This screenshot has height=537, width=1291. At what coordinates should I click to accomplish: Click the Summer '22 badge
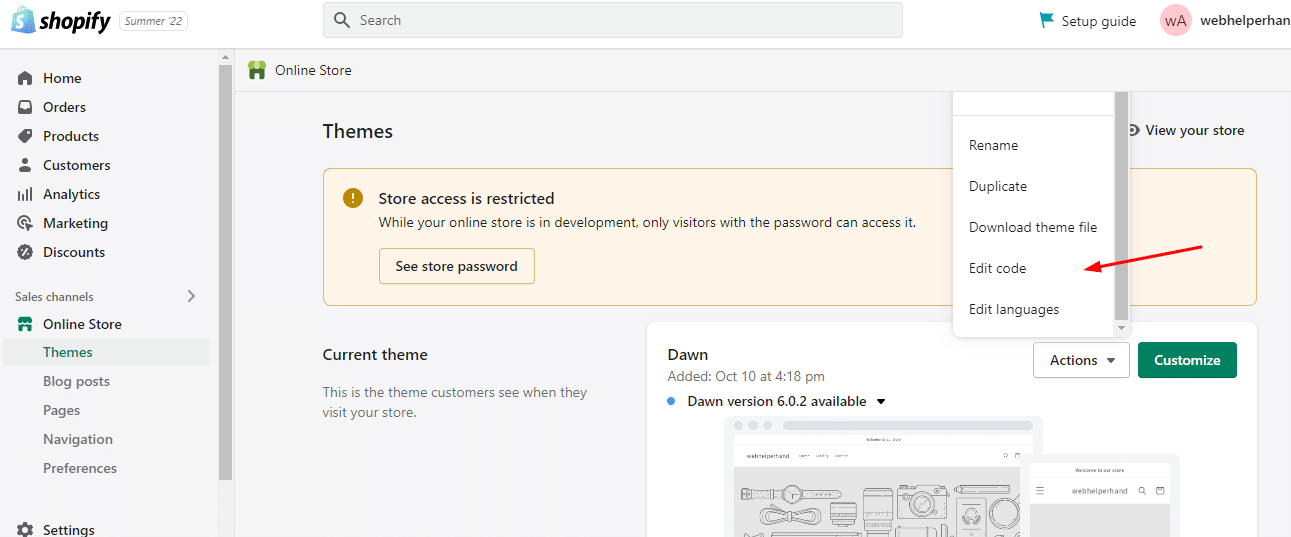(153, 21)
